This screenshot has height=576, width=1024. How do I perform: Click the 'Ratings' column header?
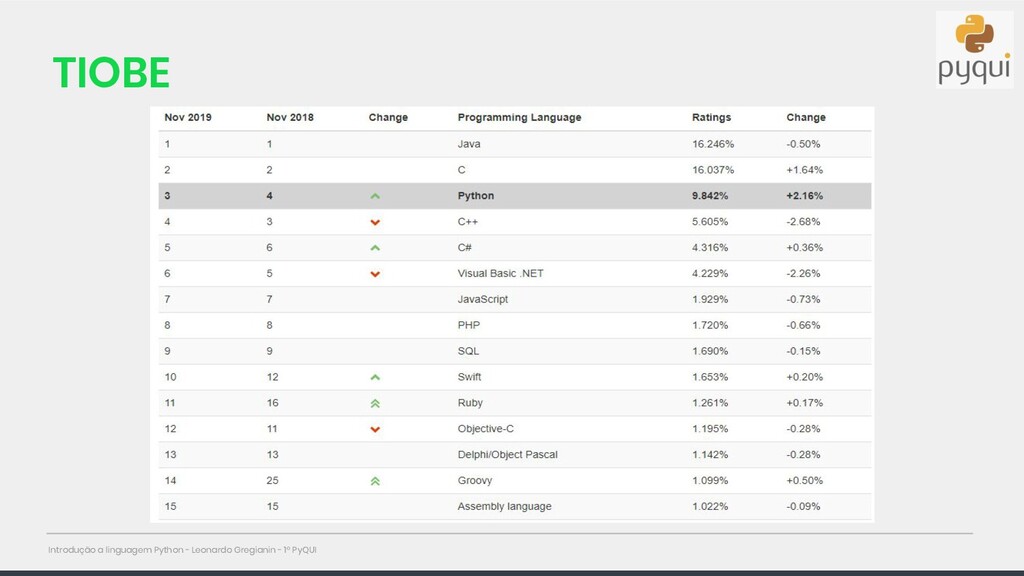[711, 118]
